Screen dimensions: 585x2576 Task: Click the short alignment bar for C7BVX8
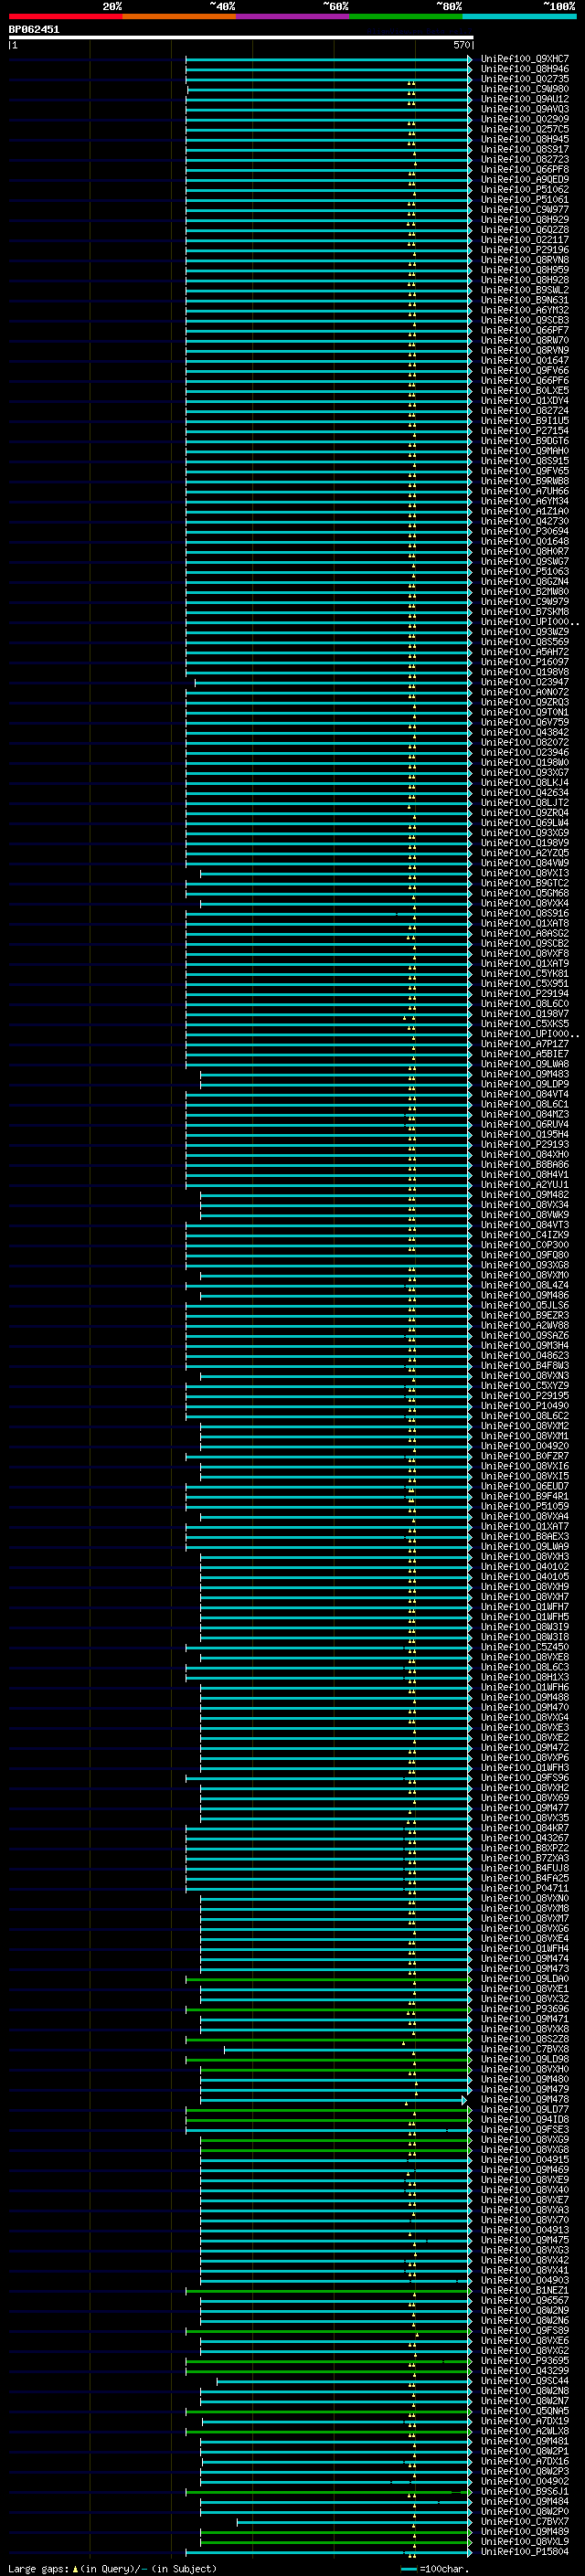(348, 2049)
